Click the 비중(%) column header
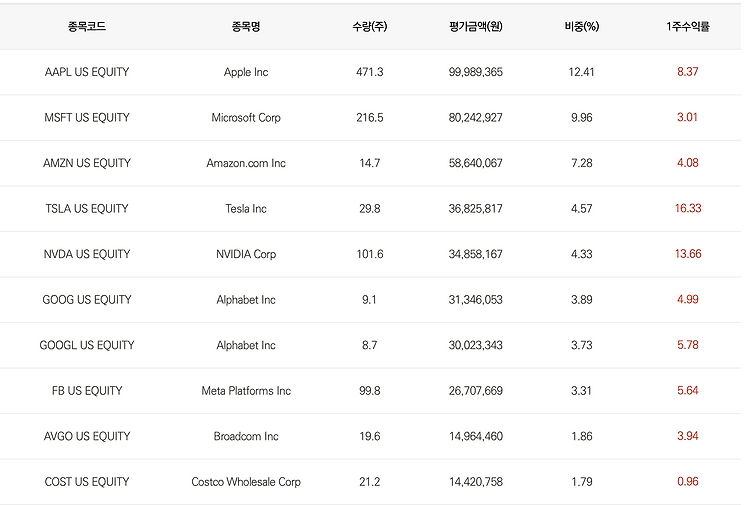This screenshot has width=750, height=505. [x=582, y=26]
